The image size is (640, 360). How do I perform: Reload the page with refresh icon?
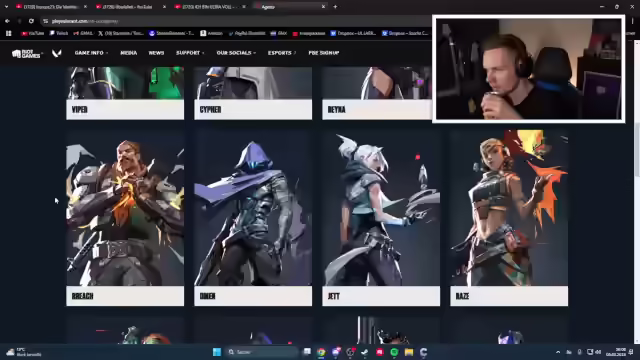(31, 21)
